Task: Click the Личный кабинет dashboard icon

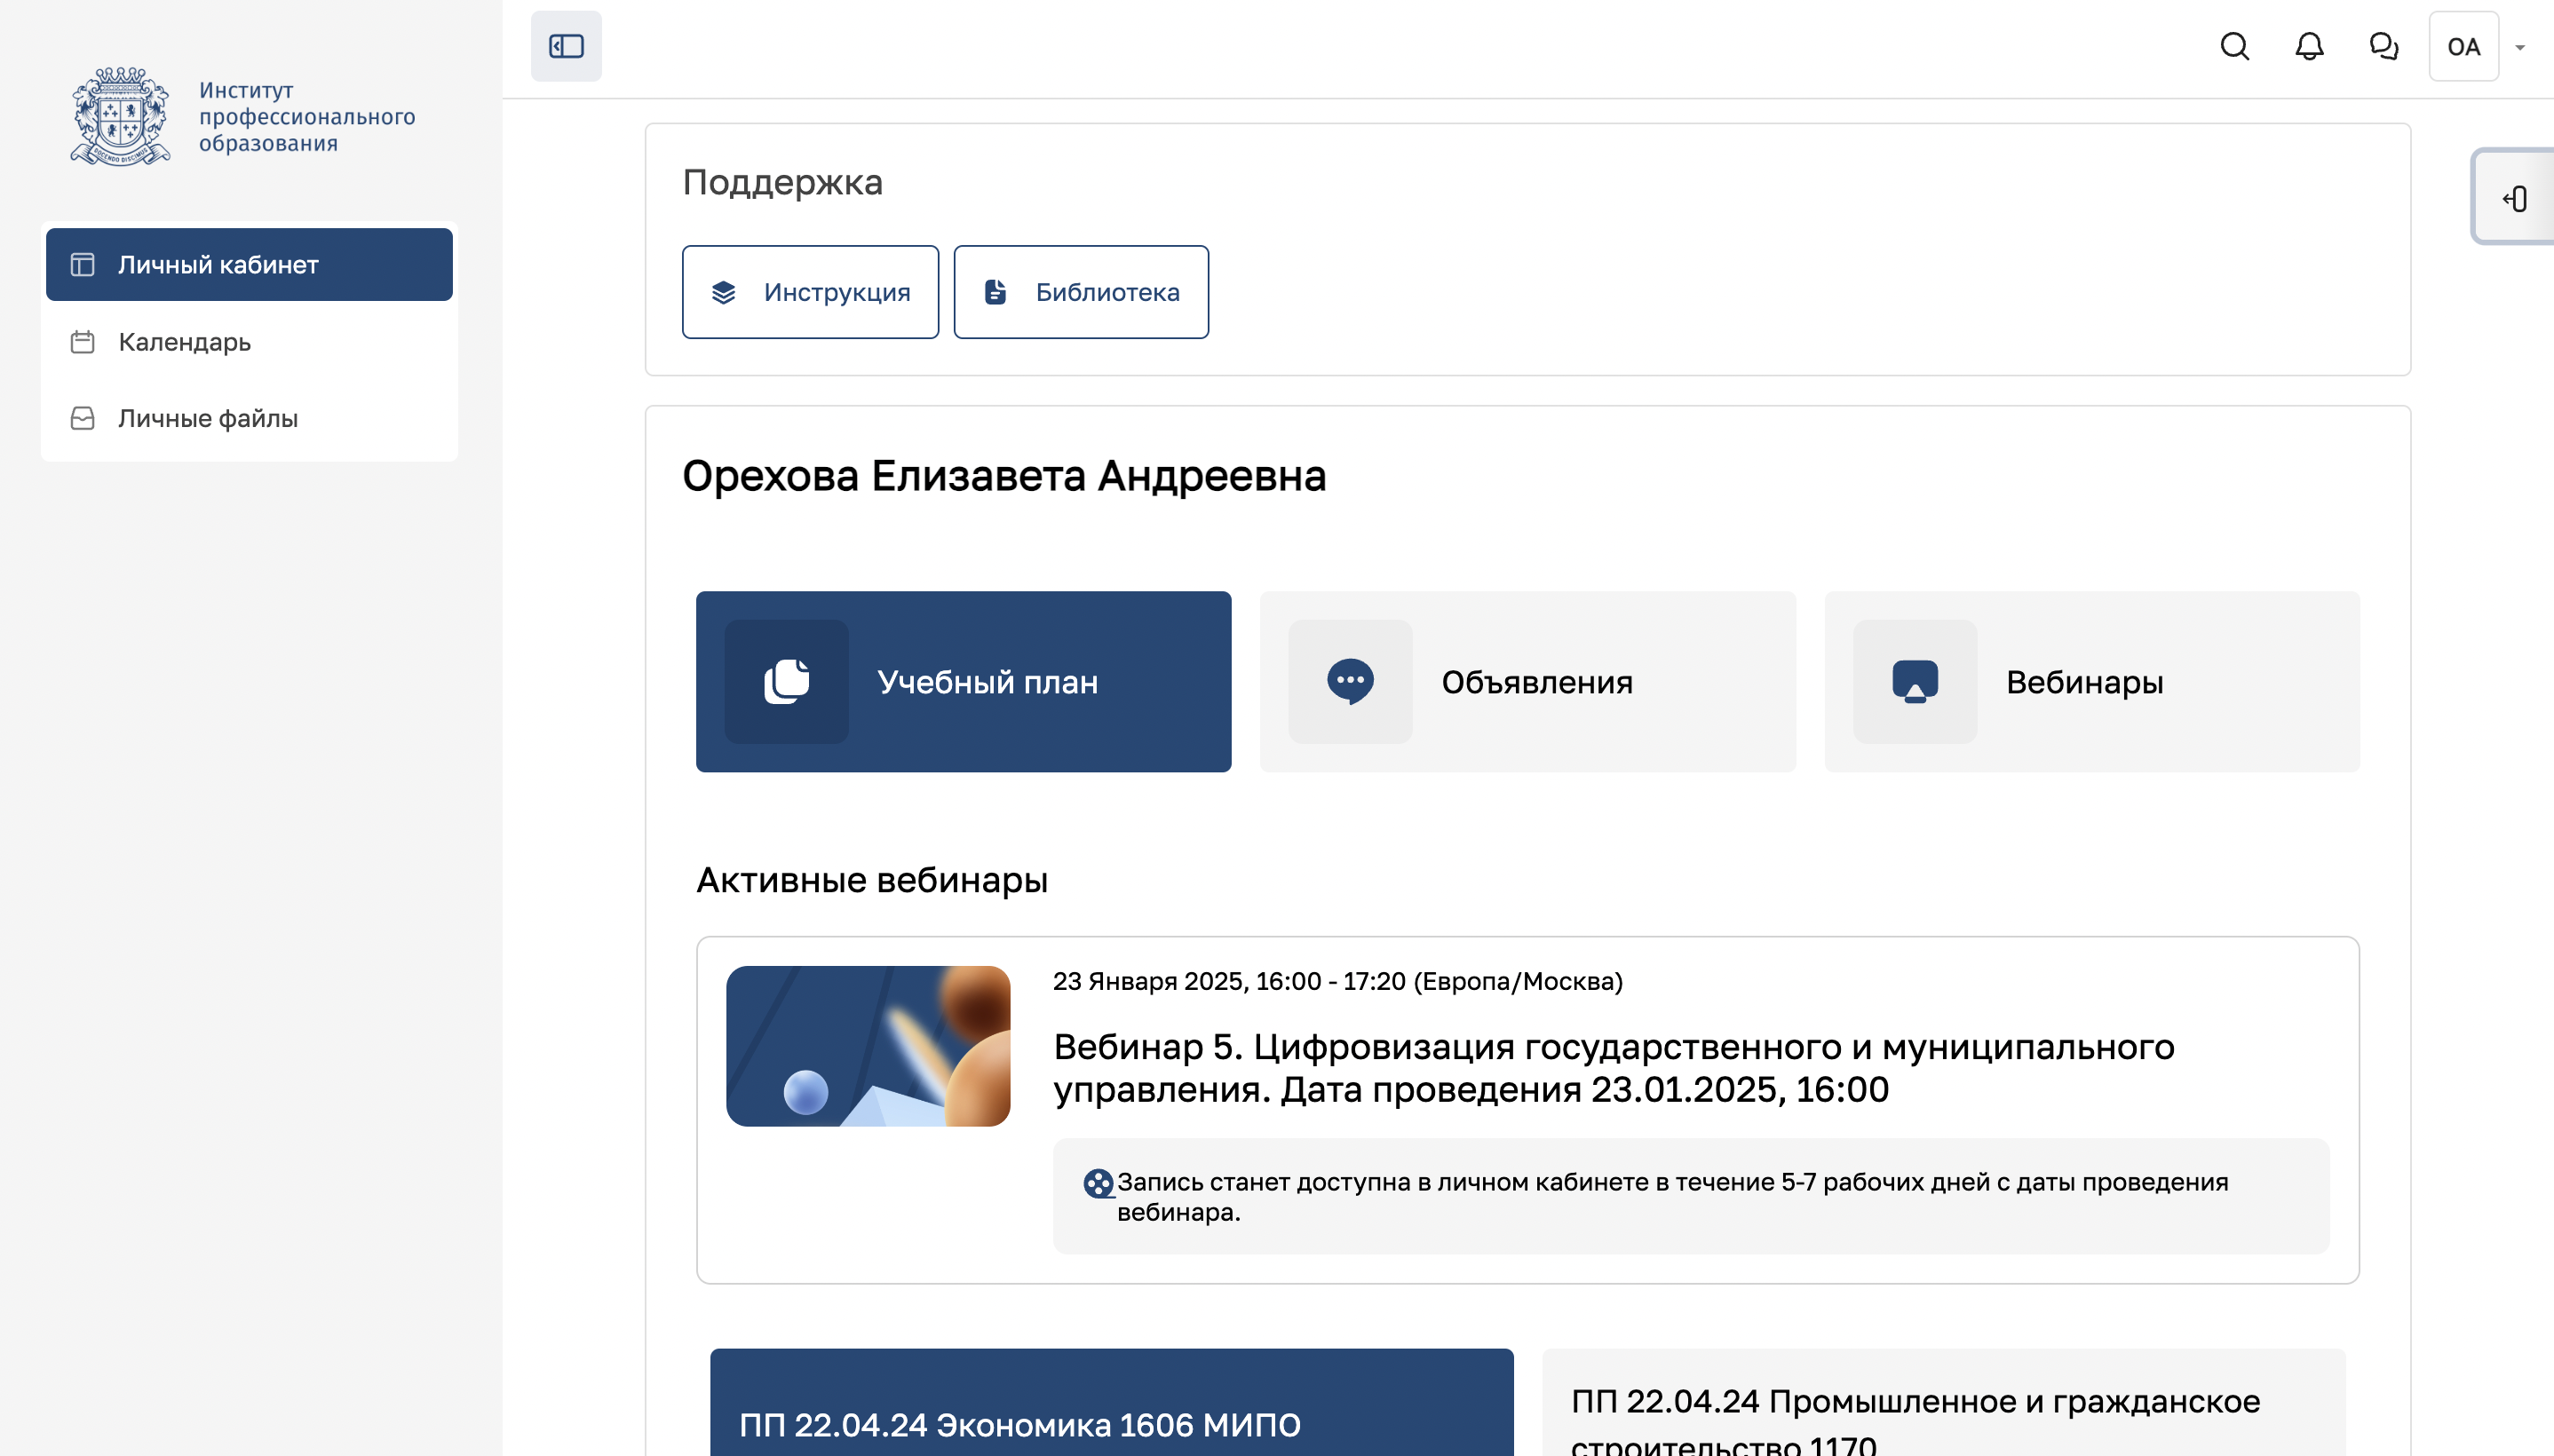Action: (83, 264)
